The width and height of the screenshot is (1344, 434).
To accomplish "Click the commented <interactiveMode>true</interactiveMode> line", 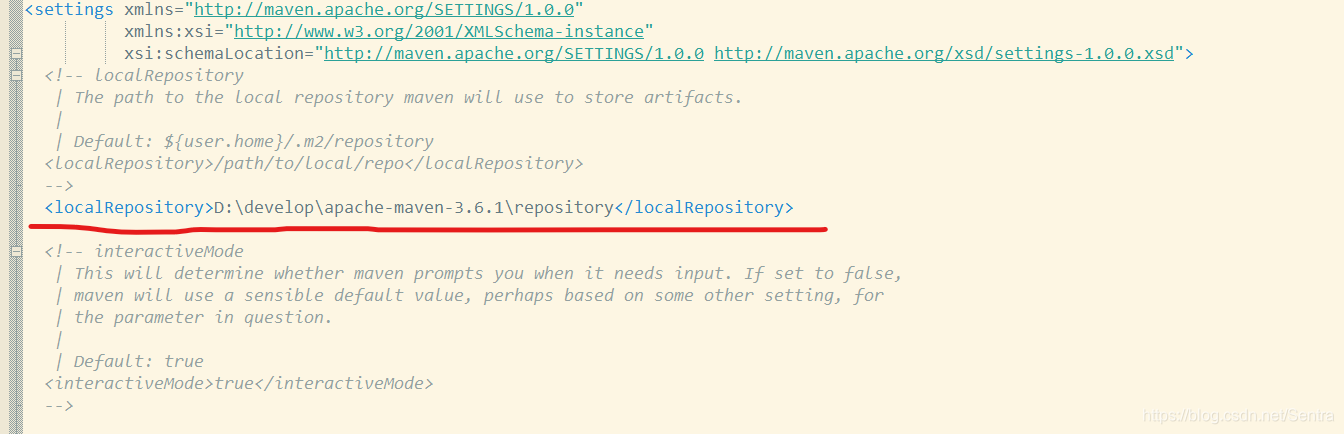I will point(239,383).
